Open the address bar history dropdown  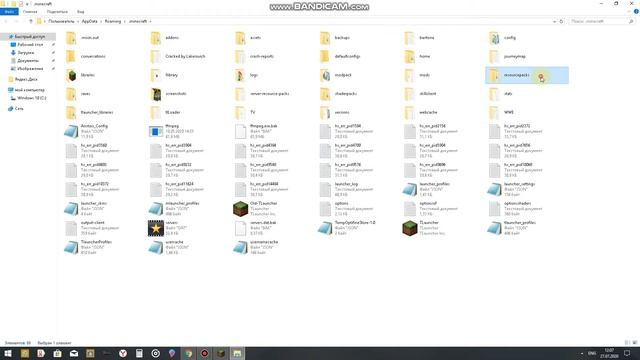pyautogui.click(x=554, y=21)
